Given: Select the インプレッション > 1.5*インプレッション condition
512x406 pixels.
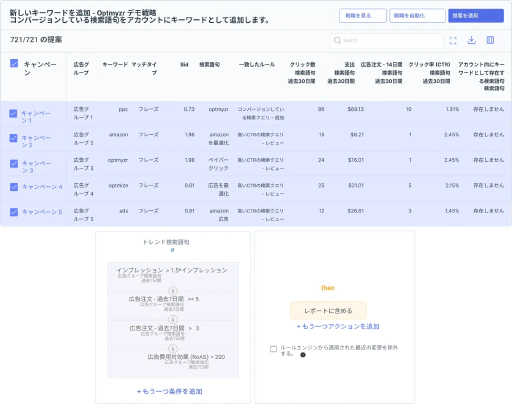Looking at the screenshot, I should point(173,277).
